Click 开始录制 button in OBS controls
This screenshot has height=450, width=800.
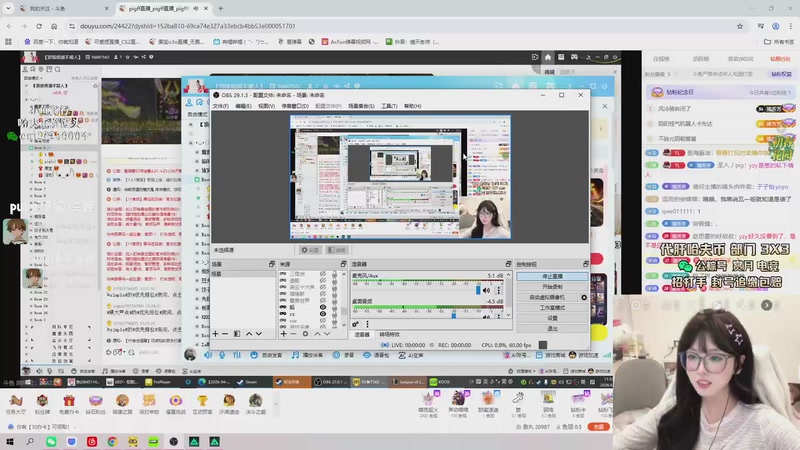point(552,287)
